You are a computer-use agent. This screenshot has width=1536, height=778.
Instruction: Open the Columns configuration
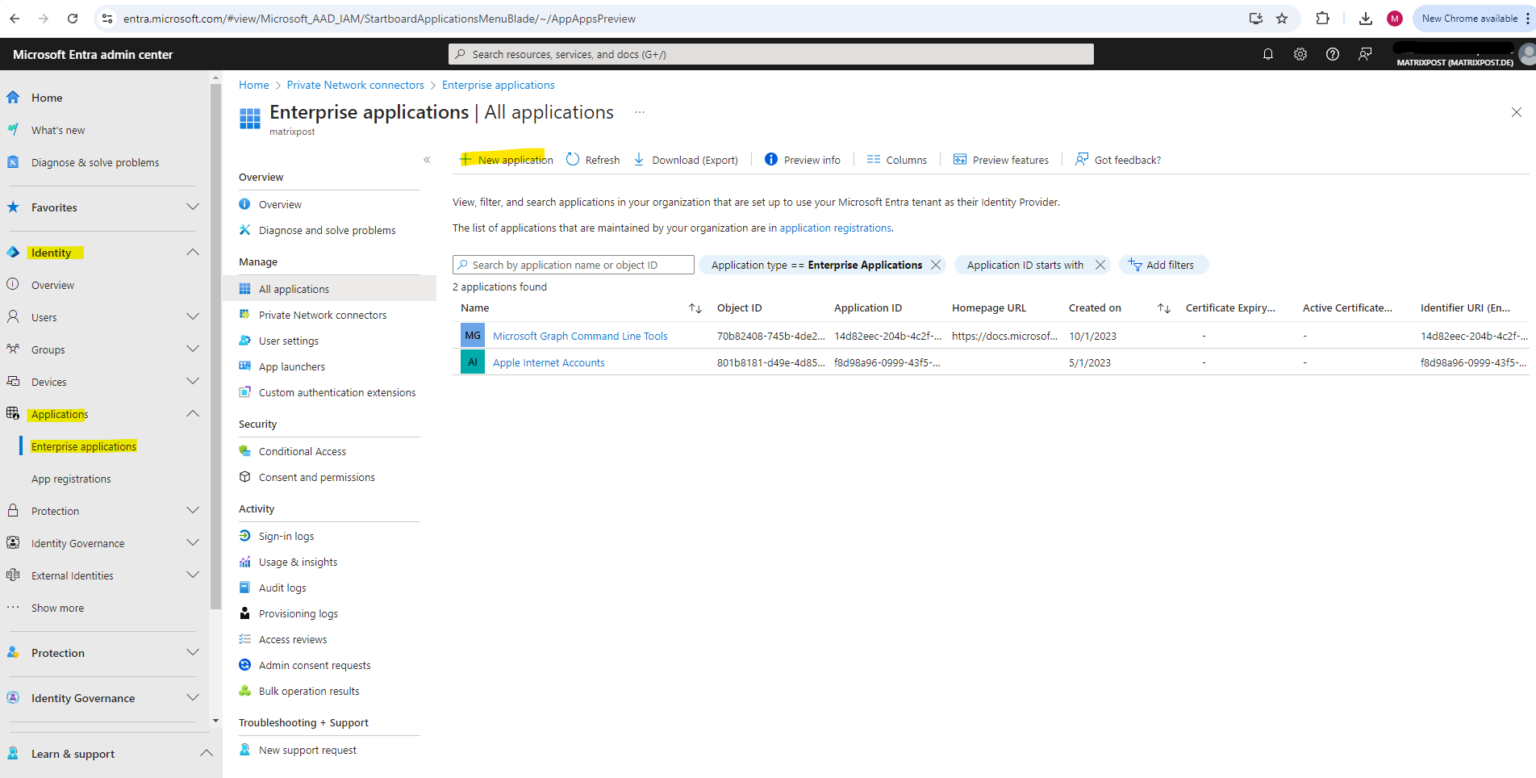click(x=897, y=159)
